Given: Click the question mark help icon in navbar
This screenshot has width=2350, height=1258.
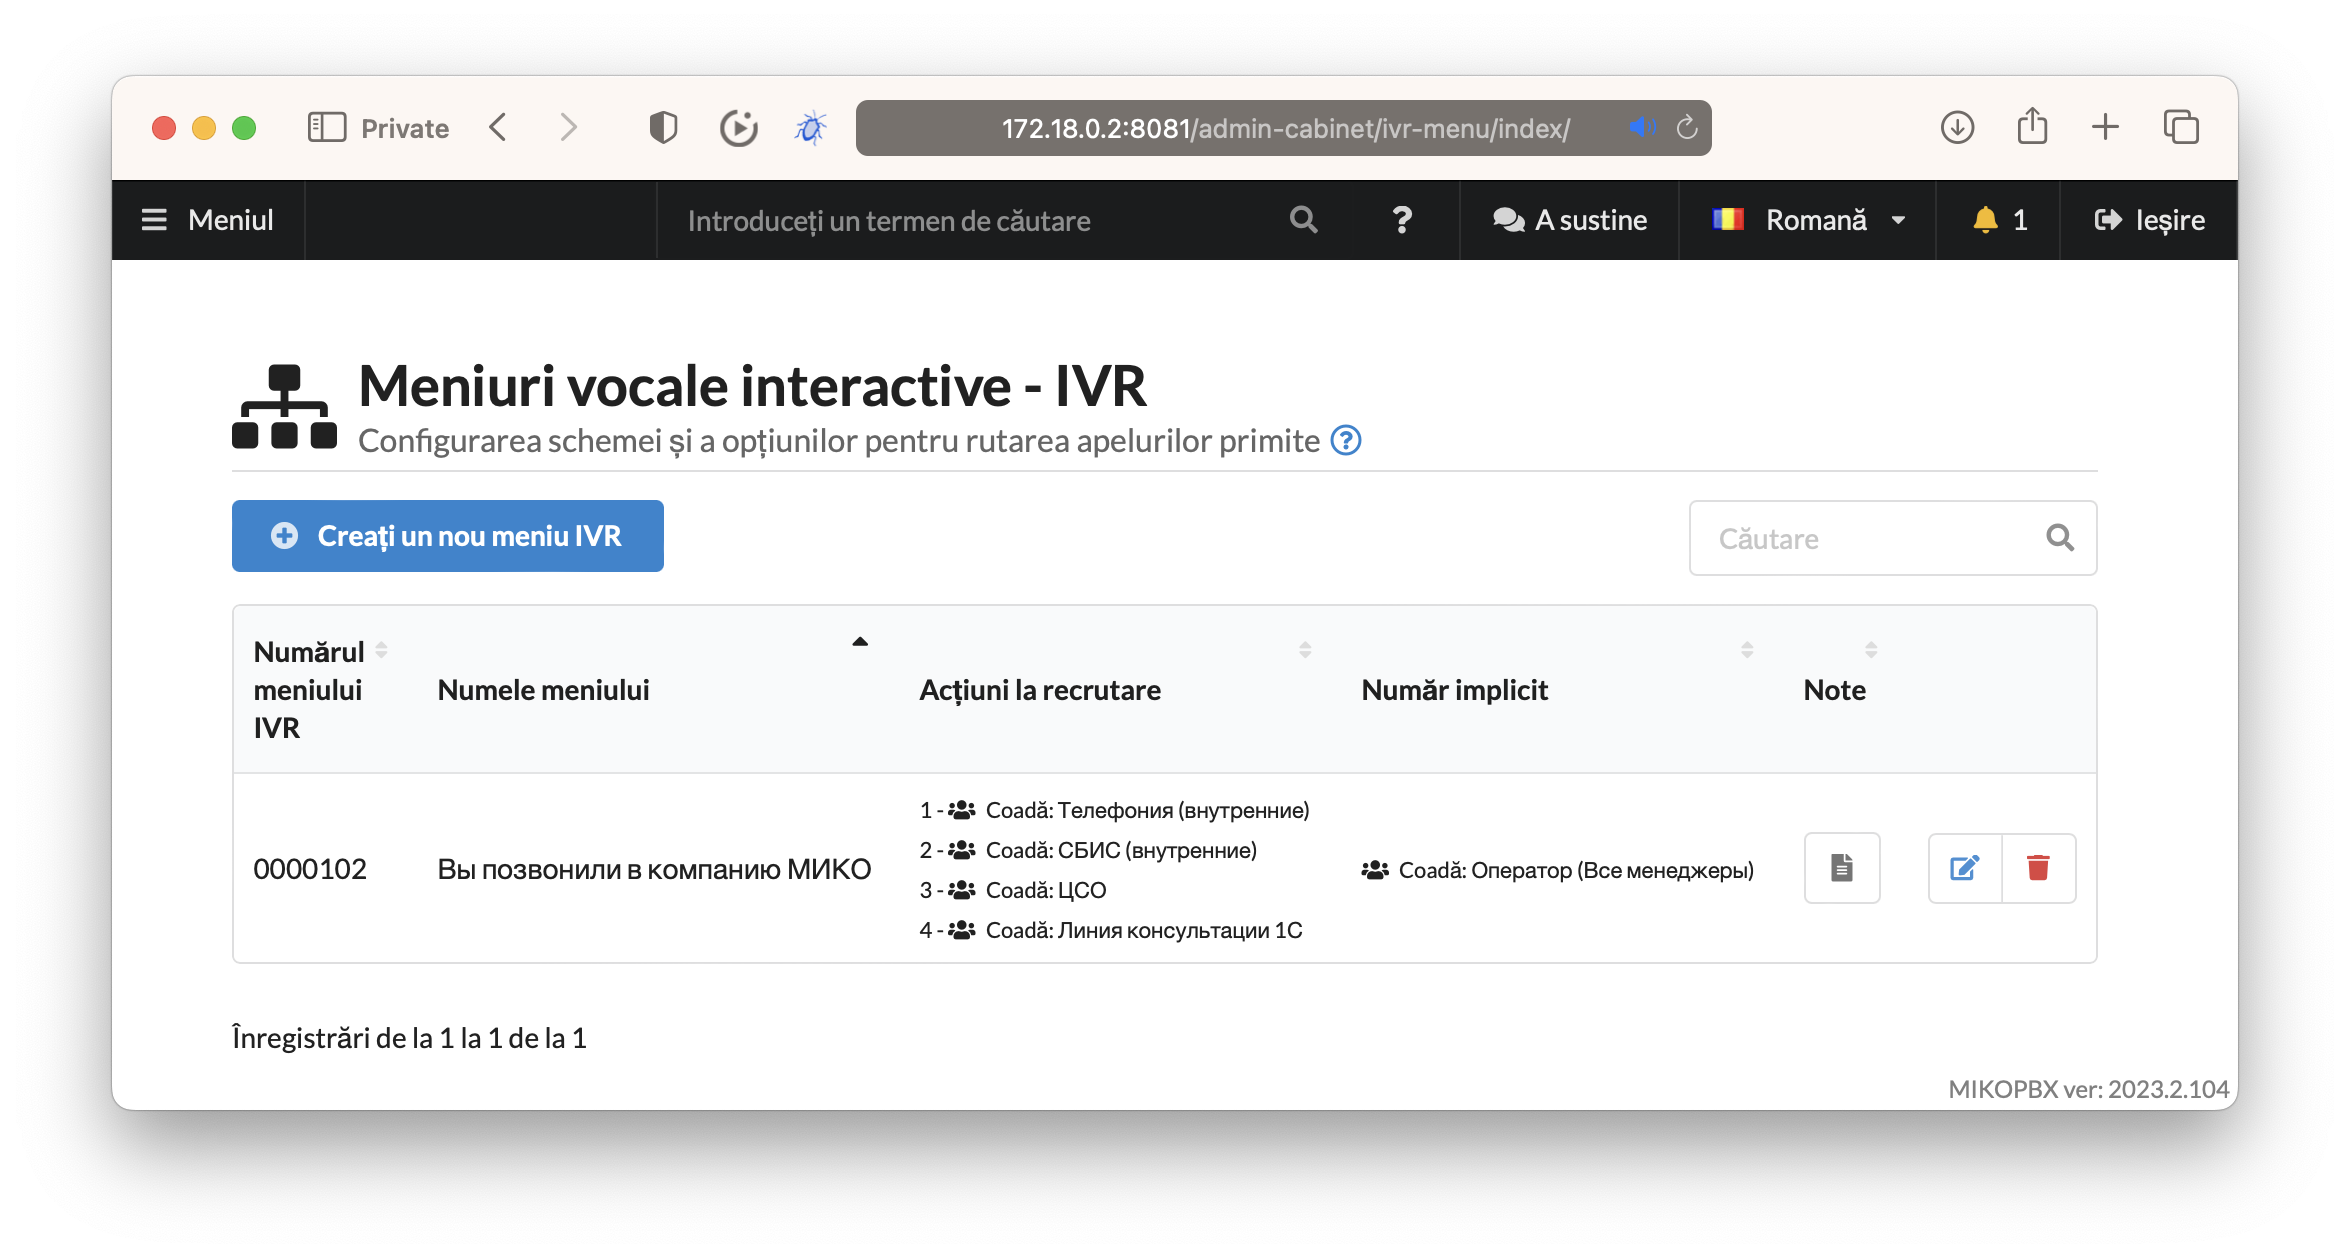Looking at the screenshot, I should [x=1402, y=220].
